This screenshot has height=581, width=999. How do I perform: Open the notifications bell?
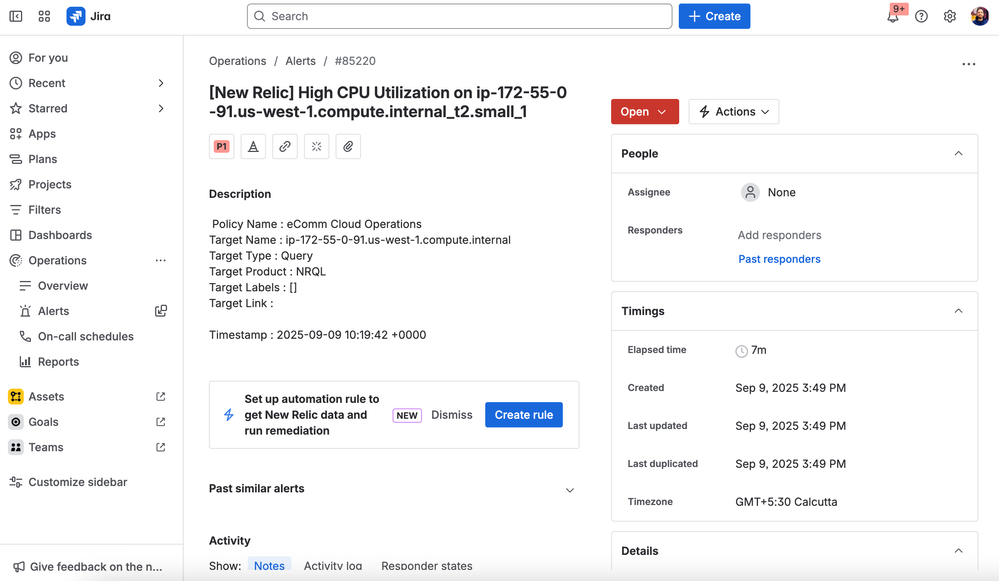[x=893, y=17]
